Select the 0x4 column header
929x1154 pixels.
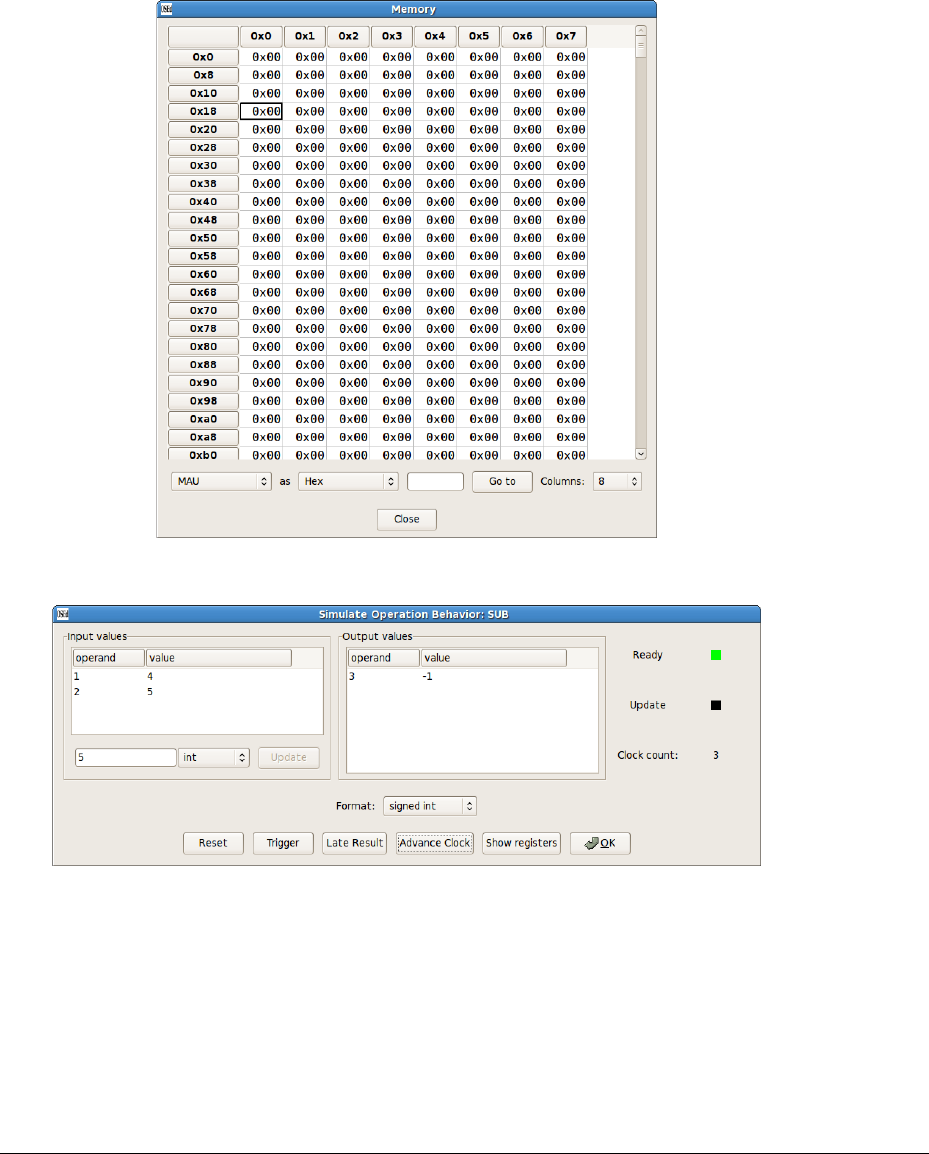coord(435,36)
